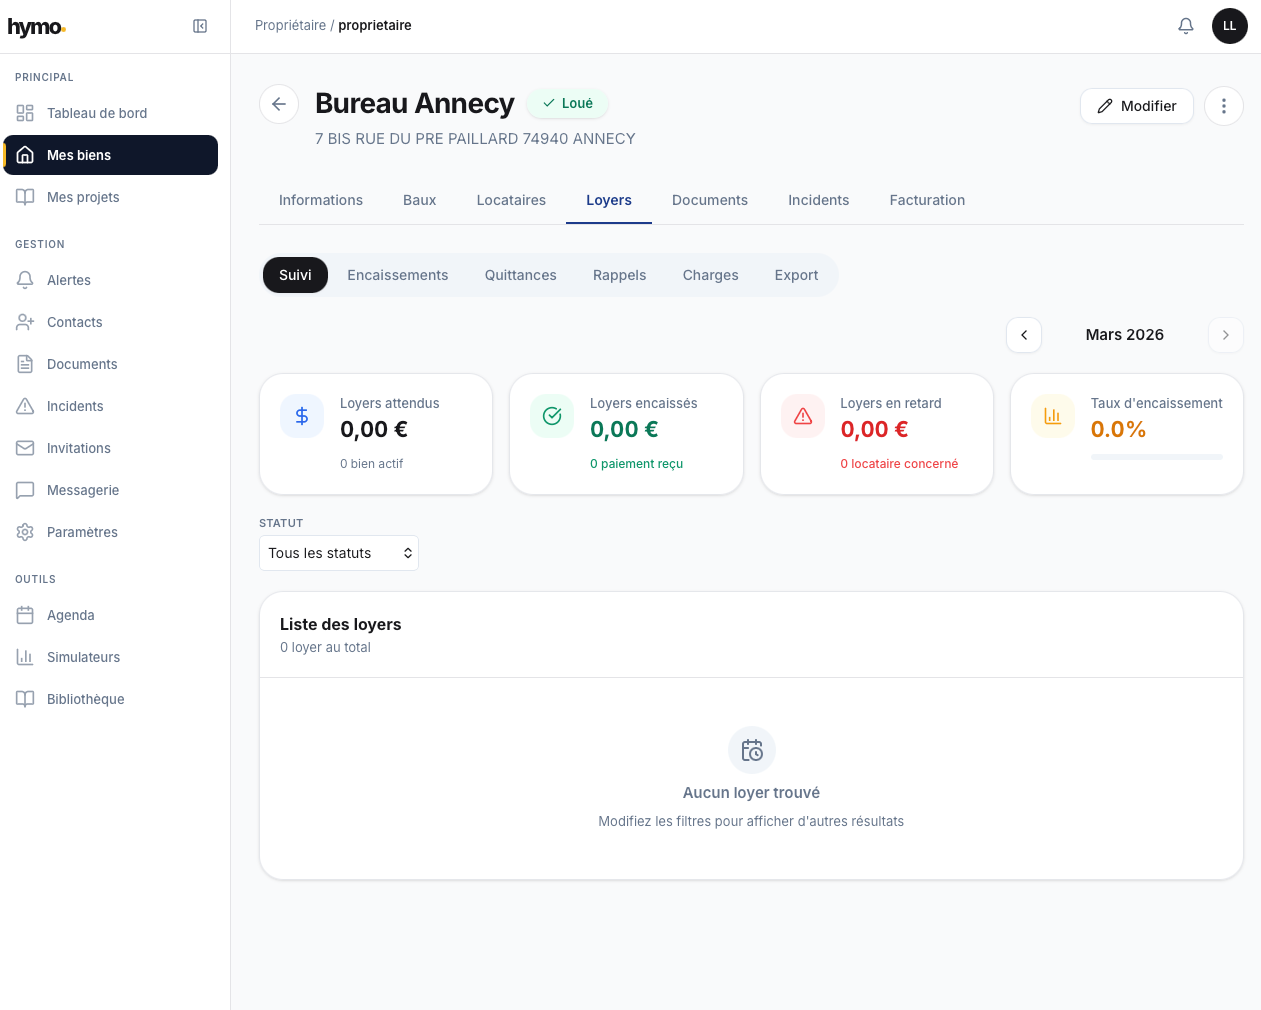Switch to the Documents tab

pos(709,200)
